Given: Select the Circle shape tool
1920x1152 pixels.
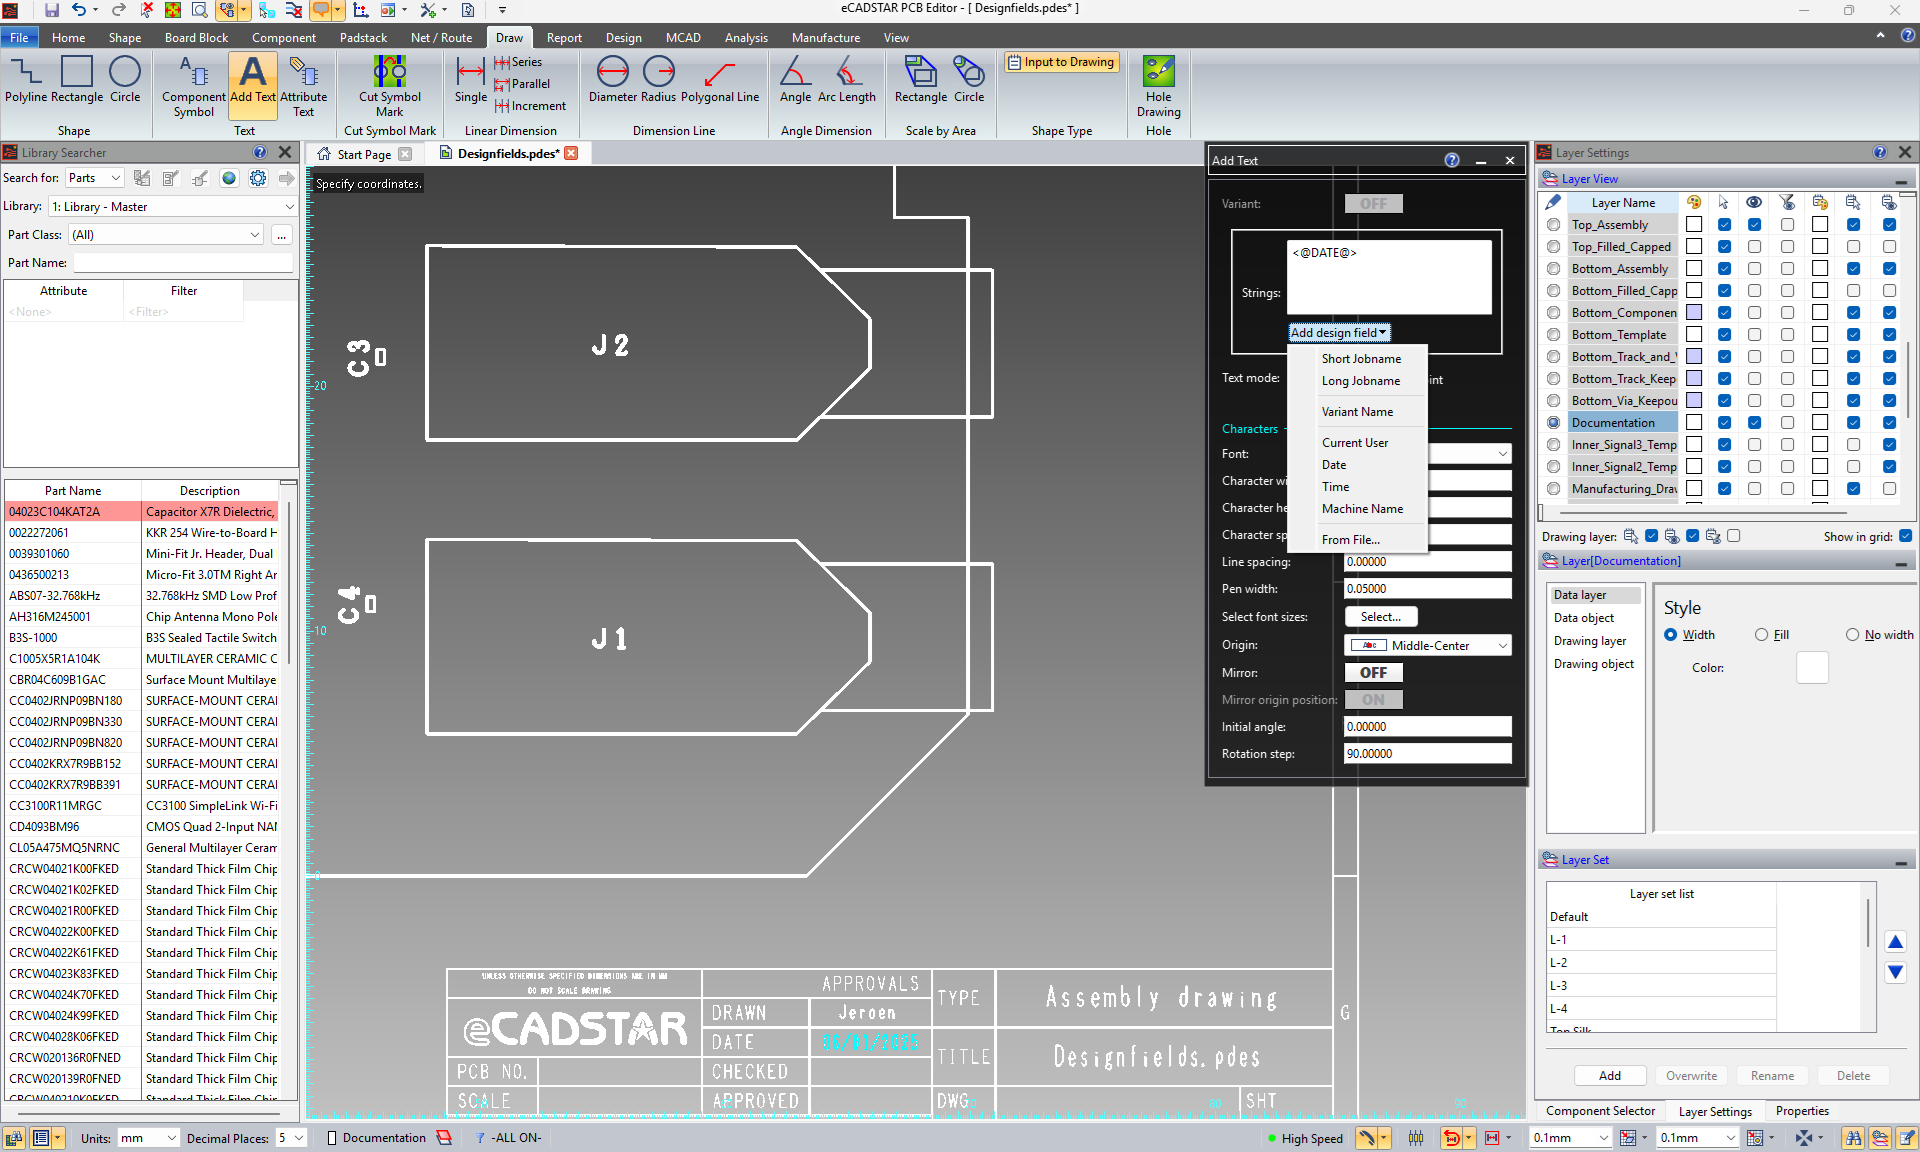Looking at the screenshot, I should 125,80.
